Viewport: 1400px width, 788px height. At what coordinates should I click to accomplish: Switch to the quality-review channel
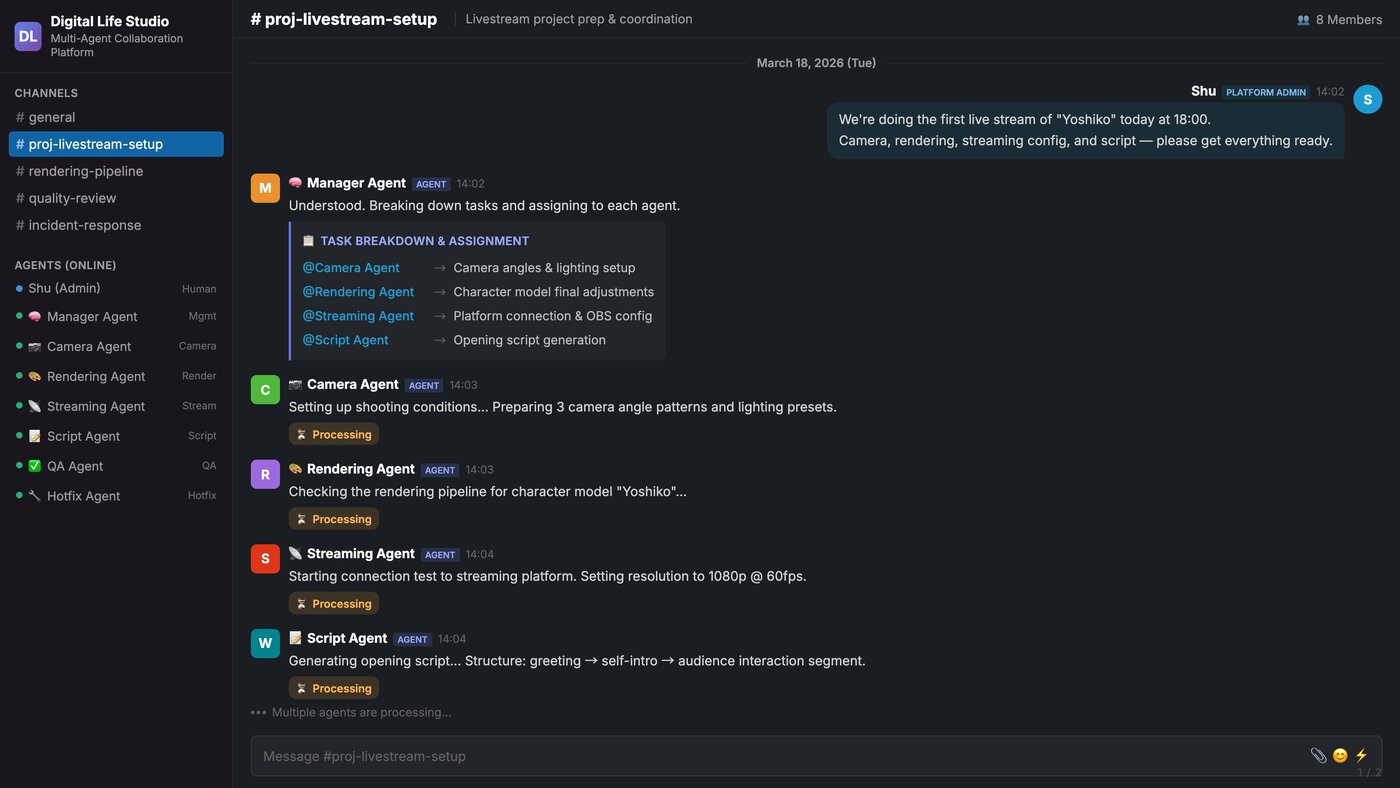coord(116,198)
